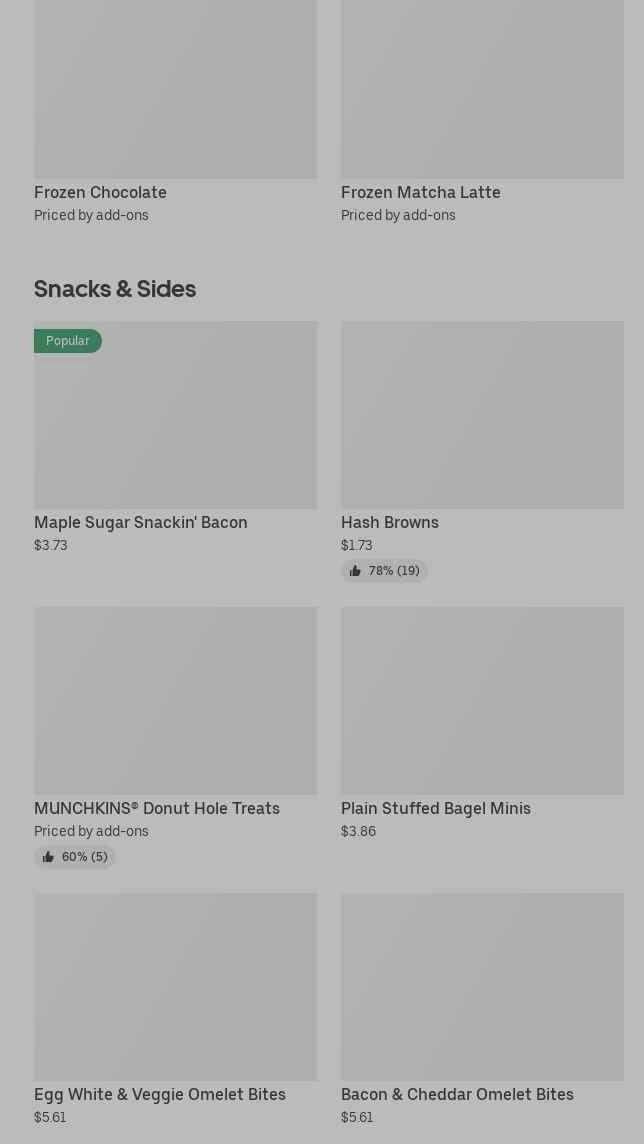Open Maple Sugar Snackin' Bacon title link

pos(140,522)
